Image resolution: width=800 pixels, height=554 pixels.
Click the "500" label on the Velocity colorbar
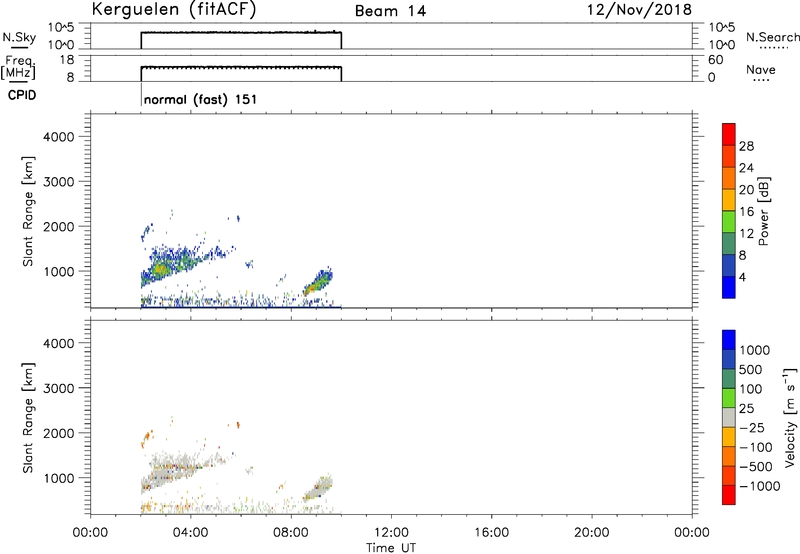point(750,369)
